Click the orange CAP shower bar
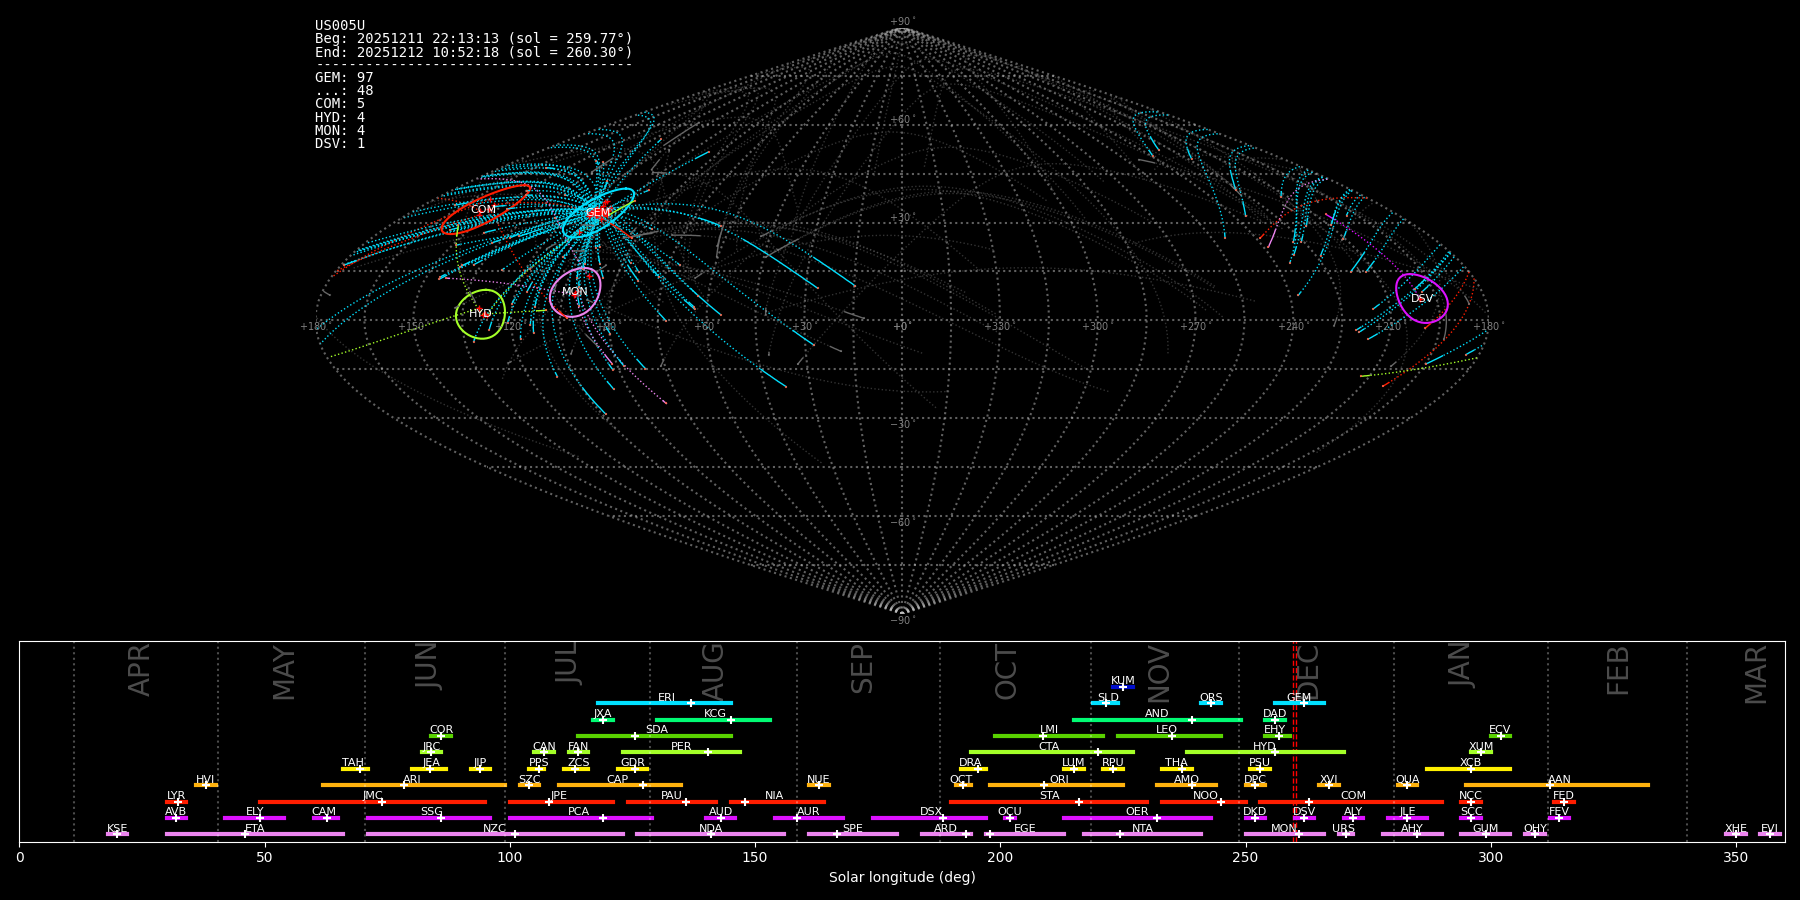Viewport: 1800px width, 900px height. (x=620, y=785)
